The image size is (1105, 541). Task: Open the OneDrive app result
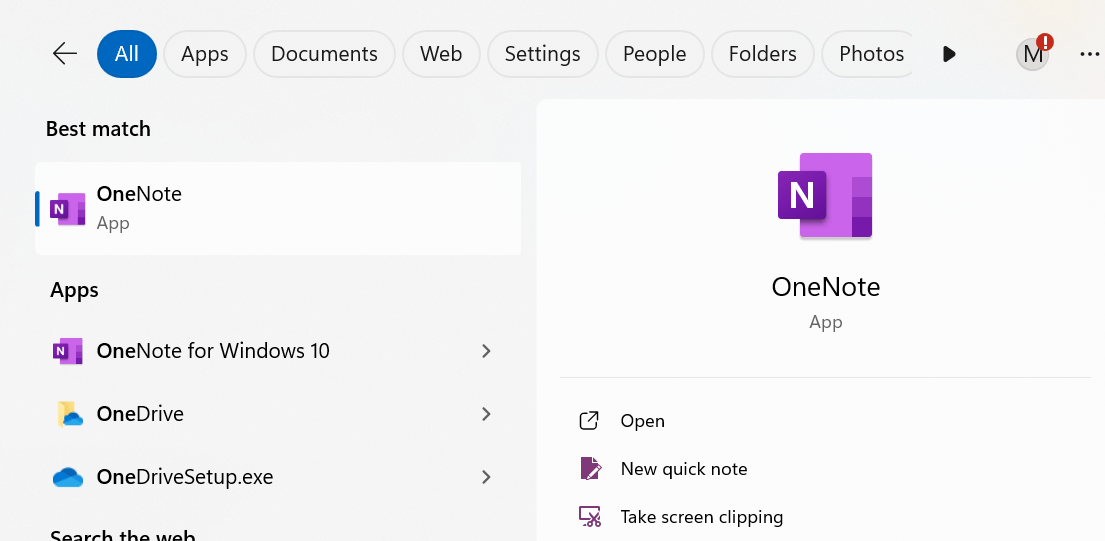point(278,413)
